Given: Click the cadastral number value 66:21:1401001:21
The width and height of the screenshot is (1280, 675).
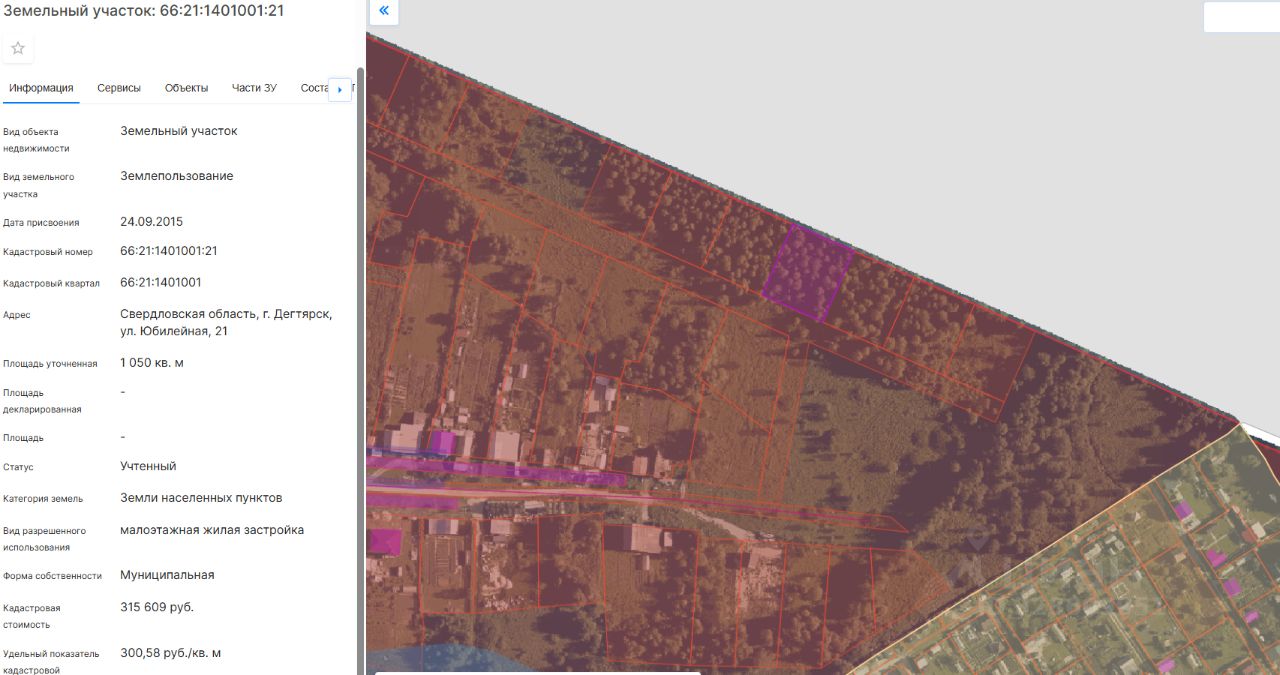Looking at the screenshot, I should pyautogui.click(x=169, y=251).
